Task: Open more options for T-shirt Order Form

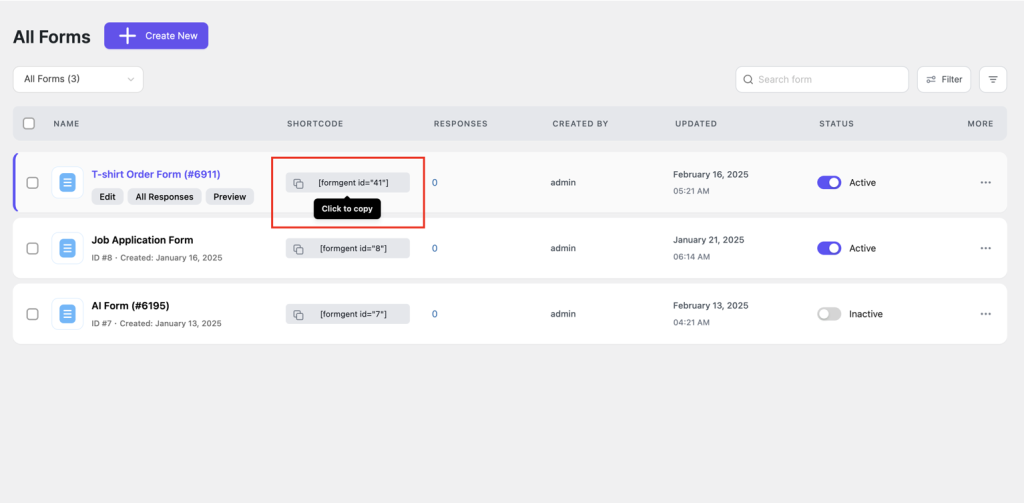Action: (985, 183)
